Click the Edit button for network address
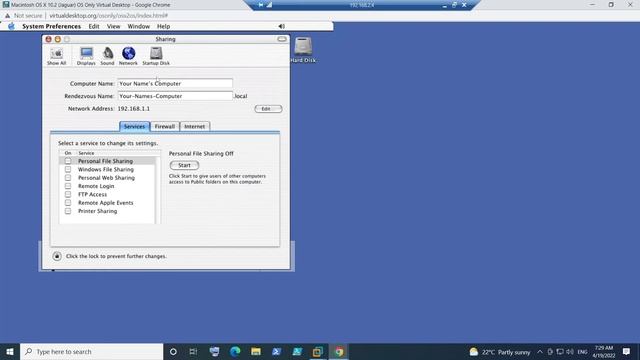The height and width of the screenshot is (360, 640). pyautogui.click(x=268, y=109)
